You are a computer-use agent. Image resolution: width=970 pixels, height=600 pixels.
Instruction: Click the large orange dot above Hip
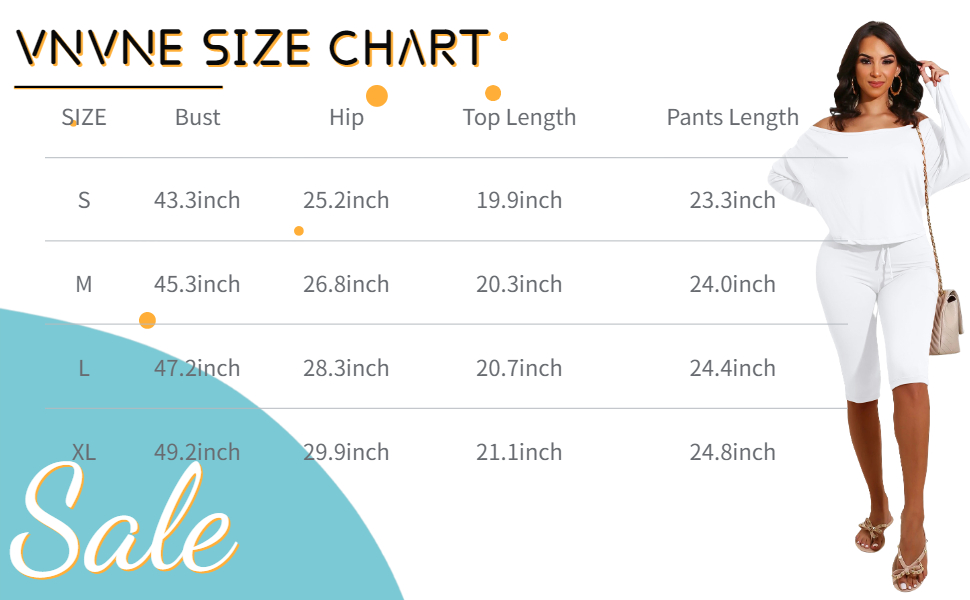click(x=377, y=96)
